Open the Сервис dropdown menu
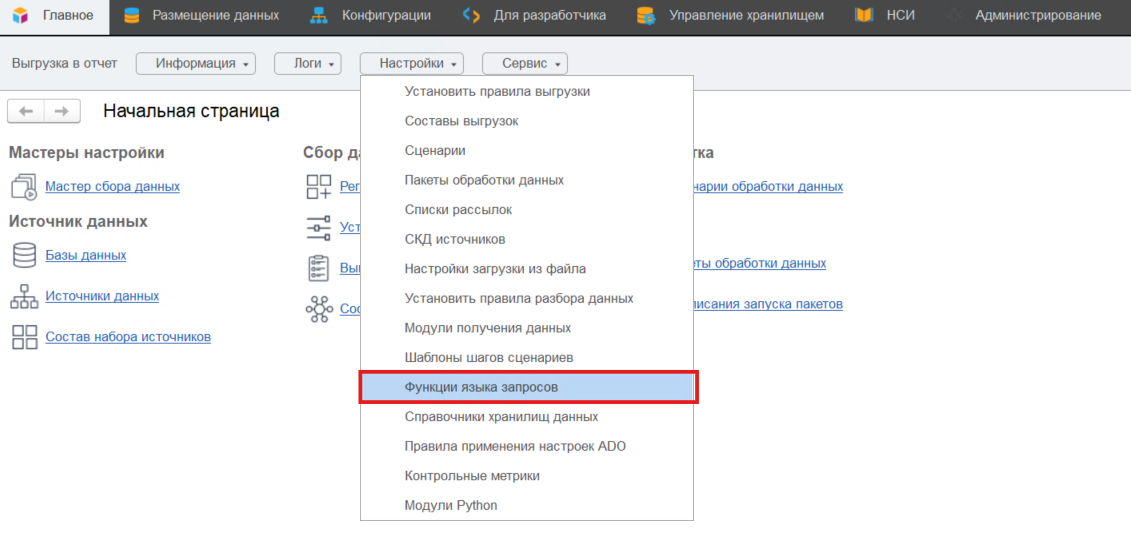Viewport: 1131px width, 538px height. click(525, 63)
